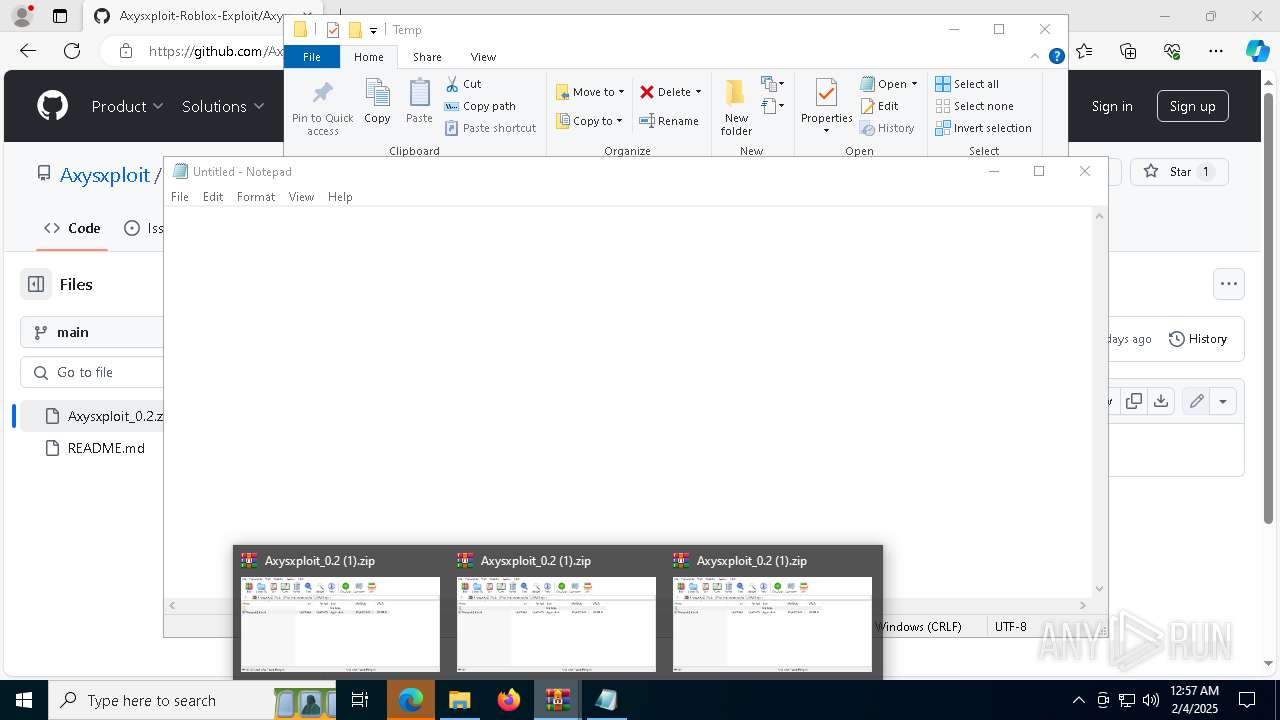1280x720 pixels.
Task: Click the edit pencil icon on GitHub
Action: tap(1196, 401)
